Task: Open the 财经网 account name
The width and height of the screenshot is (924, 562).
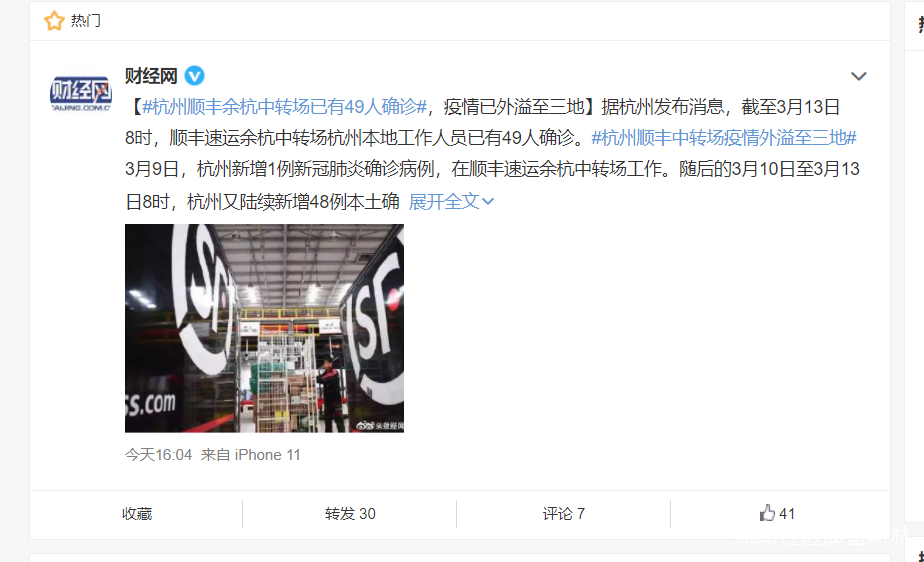Action: point(151,76)
